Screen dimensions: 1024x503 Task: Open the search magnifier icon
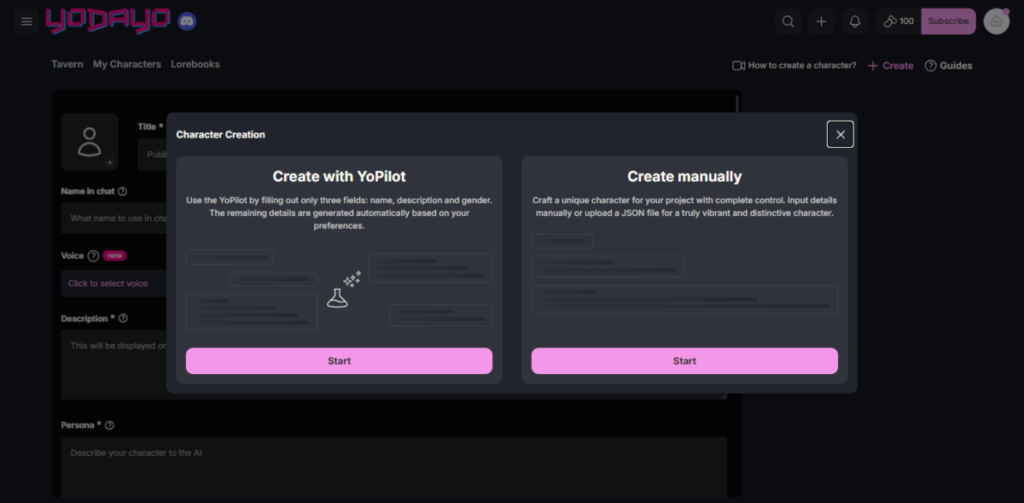click(789, 21)
